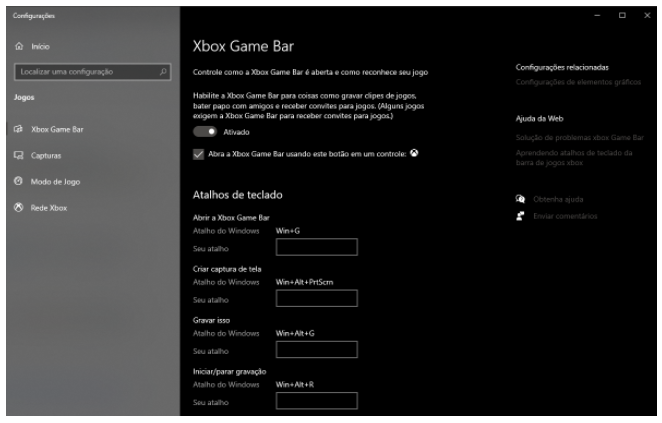
Task: Click the Xbox logo controller button icon
Action: [x=414, y=153]
